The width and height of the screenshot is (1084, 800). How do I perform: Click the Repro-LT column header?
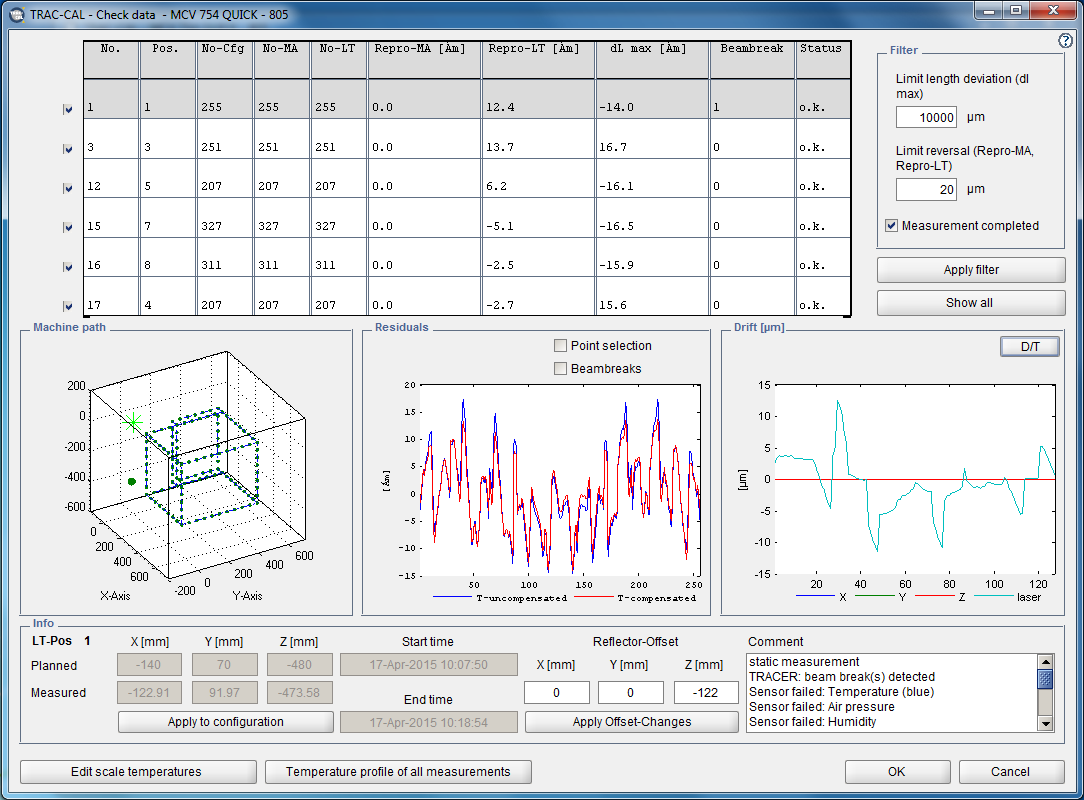[x=538, y=59]
